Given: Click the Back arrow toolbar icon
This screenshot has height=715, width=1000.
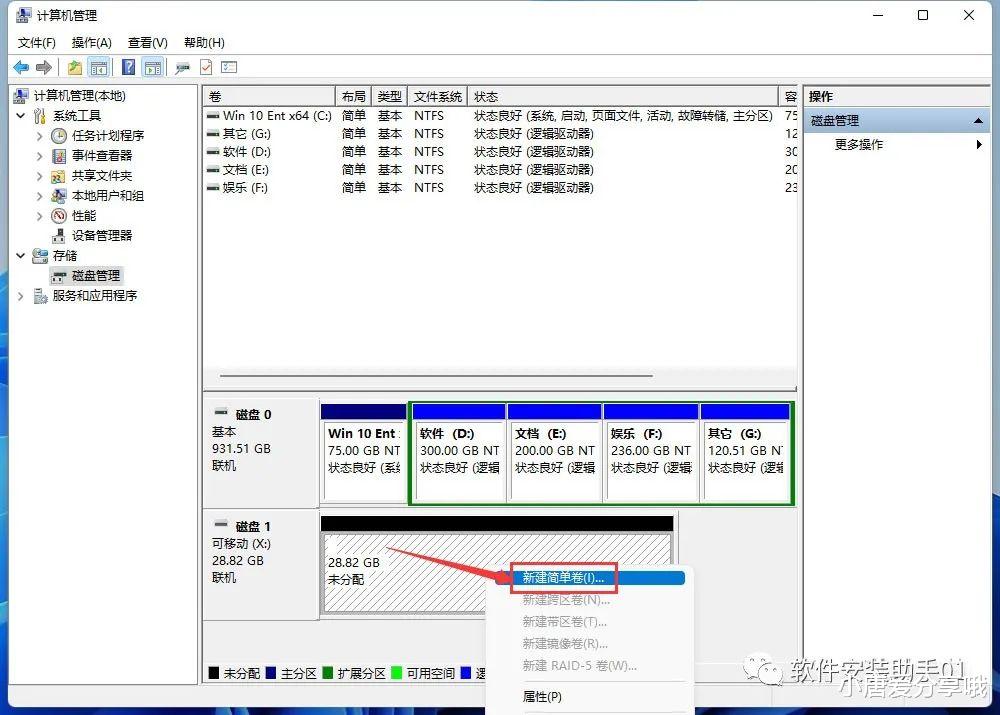Looking at the screenshot, I should click(x=21, y=67).
